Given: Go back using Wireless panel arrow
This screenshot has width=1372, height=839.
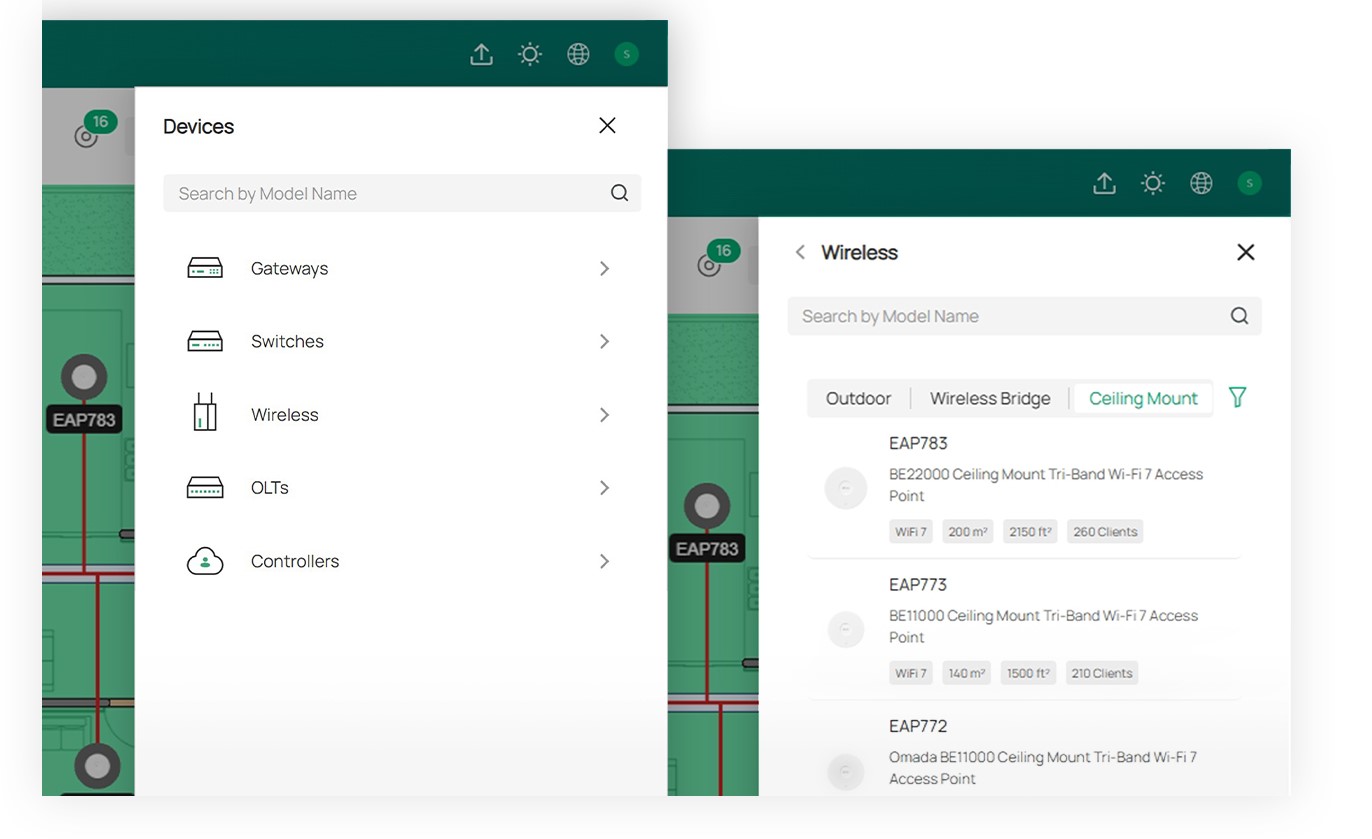Looking at the screenshot, I should (800, 252).
